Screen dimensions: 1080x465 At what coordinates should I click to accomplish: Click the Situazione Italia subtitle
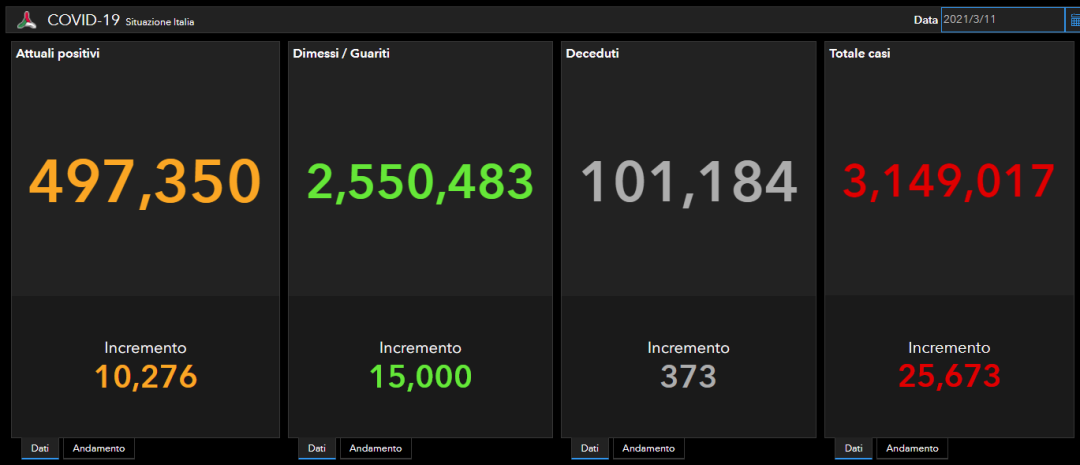click(160, 22)
